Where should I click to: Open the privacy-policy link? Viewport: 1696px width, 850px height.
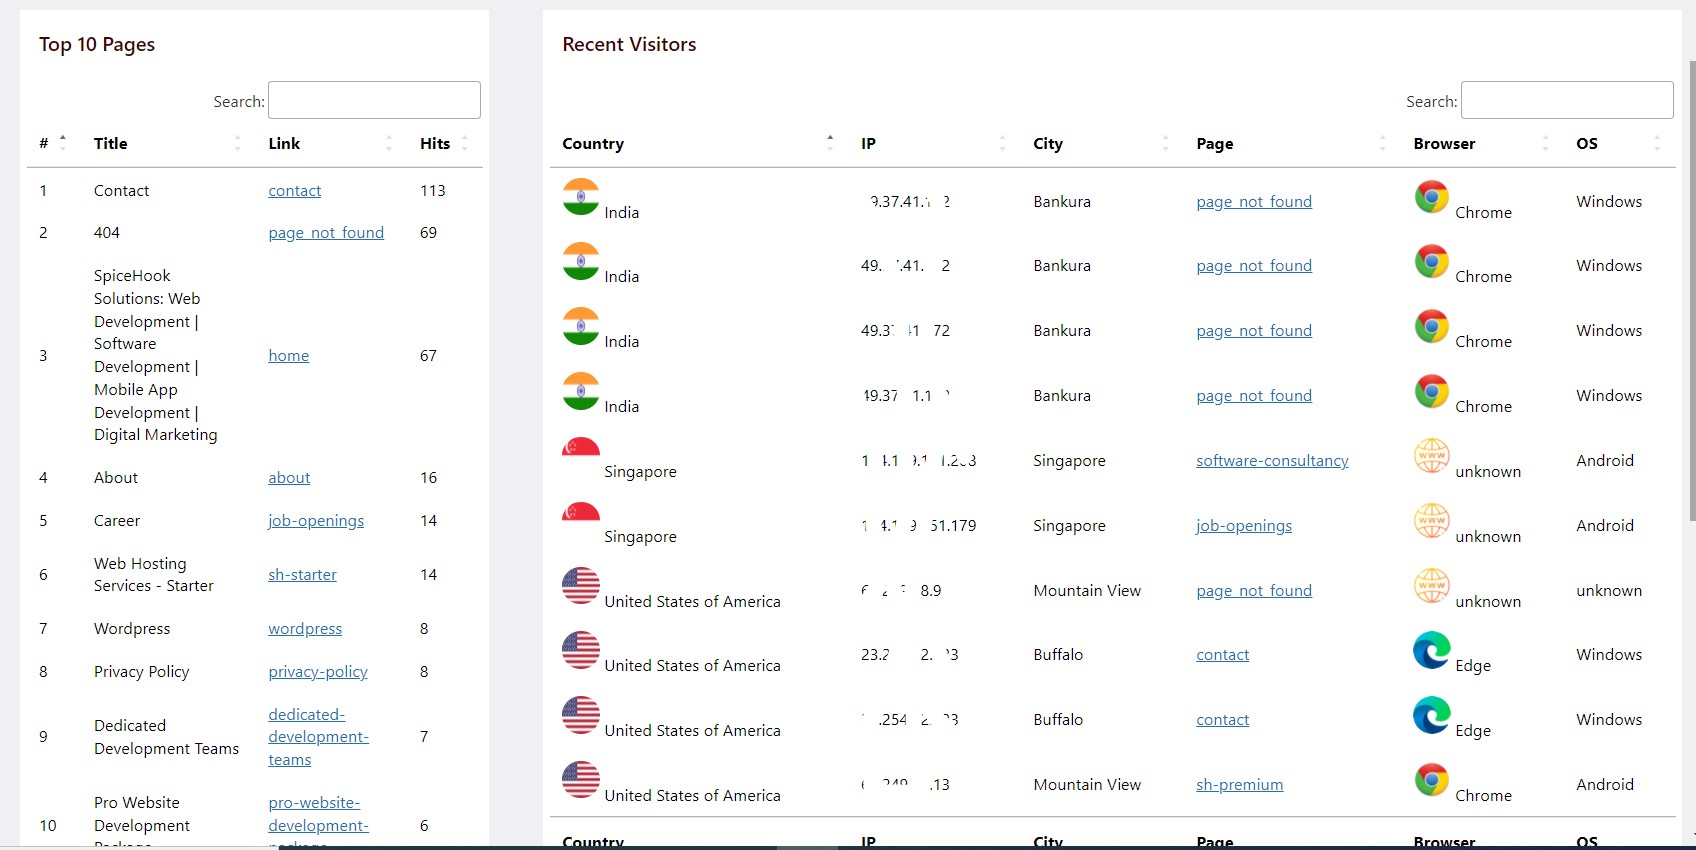coord(318,671)
